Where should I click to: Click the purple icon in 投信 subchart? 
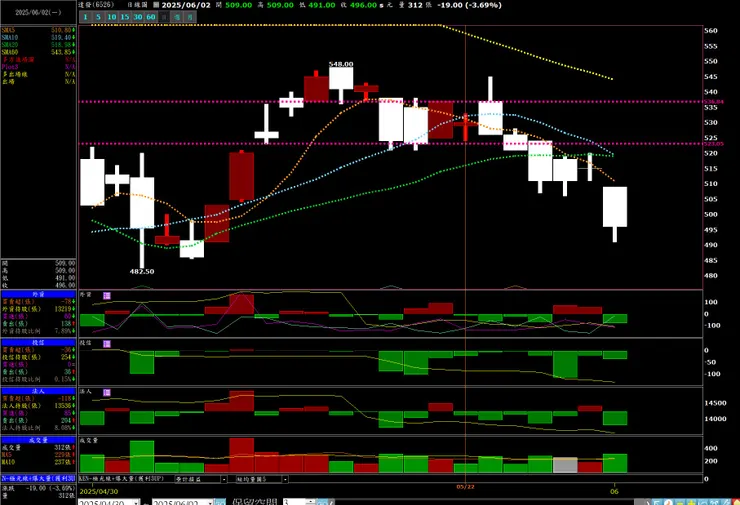pyautogui.click(x=107, y=344)
